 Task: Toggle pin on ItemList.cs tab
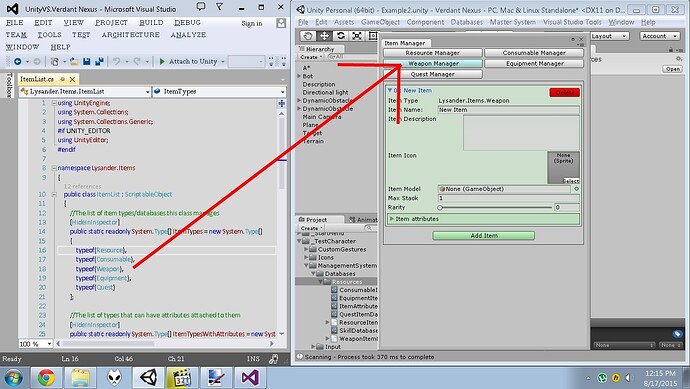[62, 79]
